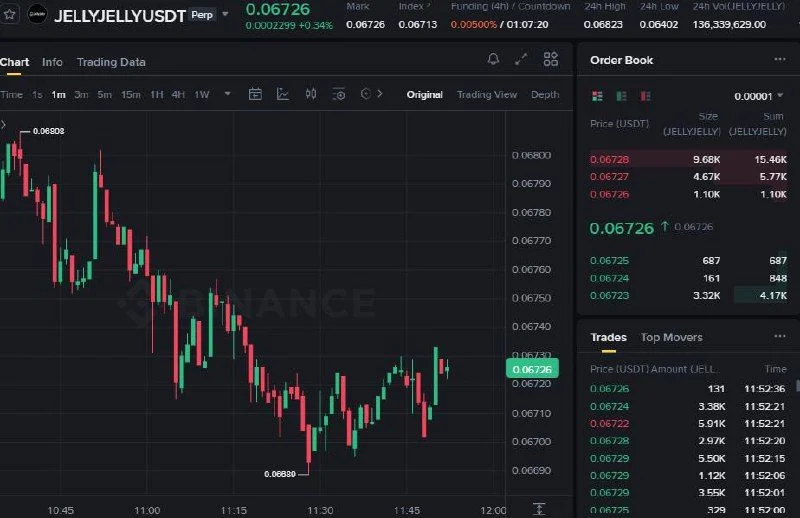Select the 4H time interval
The image size is (800, 518).
(178, 95)
